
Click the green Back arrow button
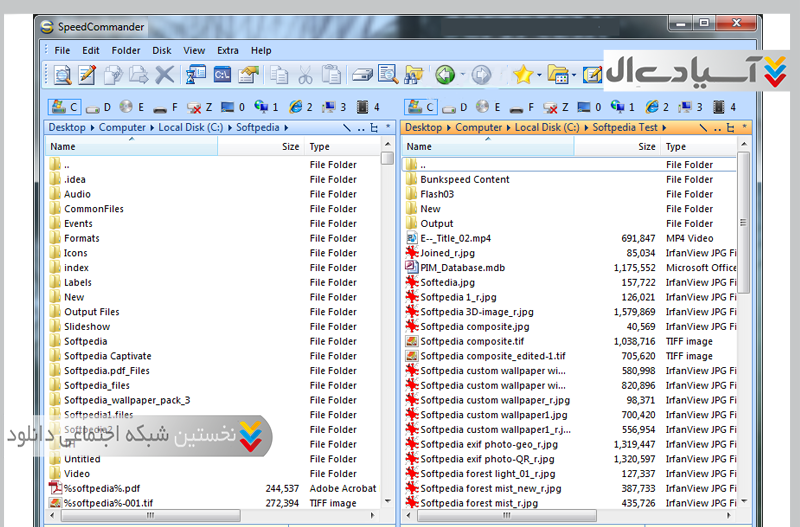[444, 75]
